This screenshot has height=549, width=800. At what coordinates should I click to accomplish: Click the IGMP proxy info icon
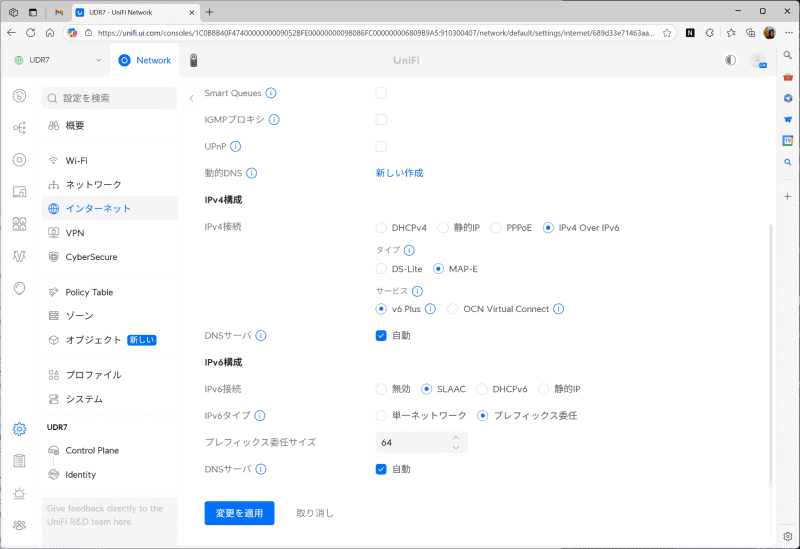click(x=274, y=119)
